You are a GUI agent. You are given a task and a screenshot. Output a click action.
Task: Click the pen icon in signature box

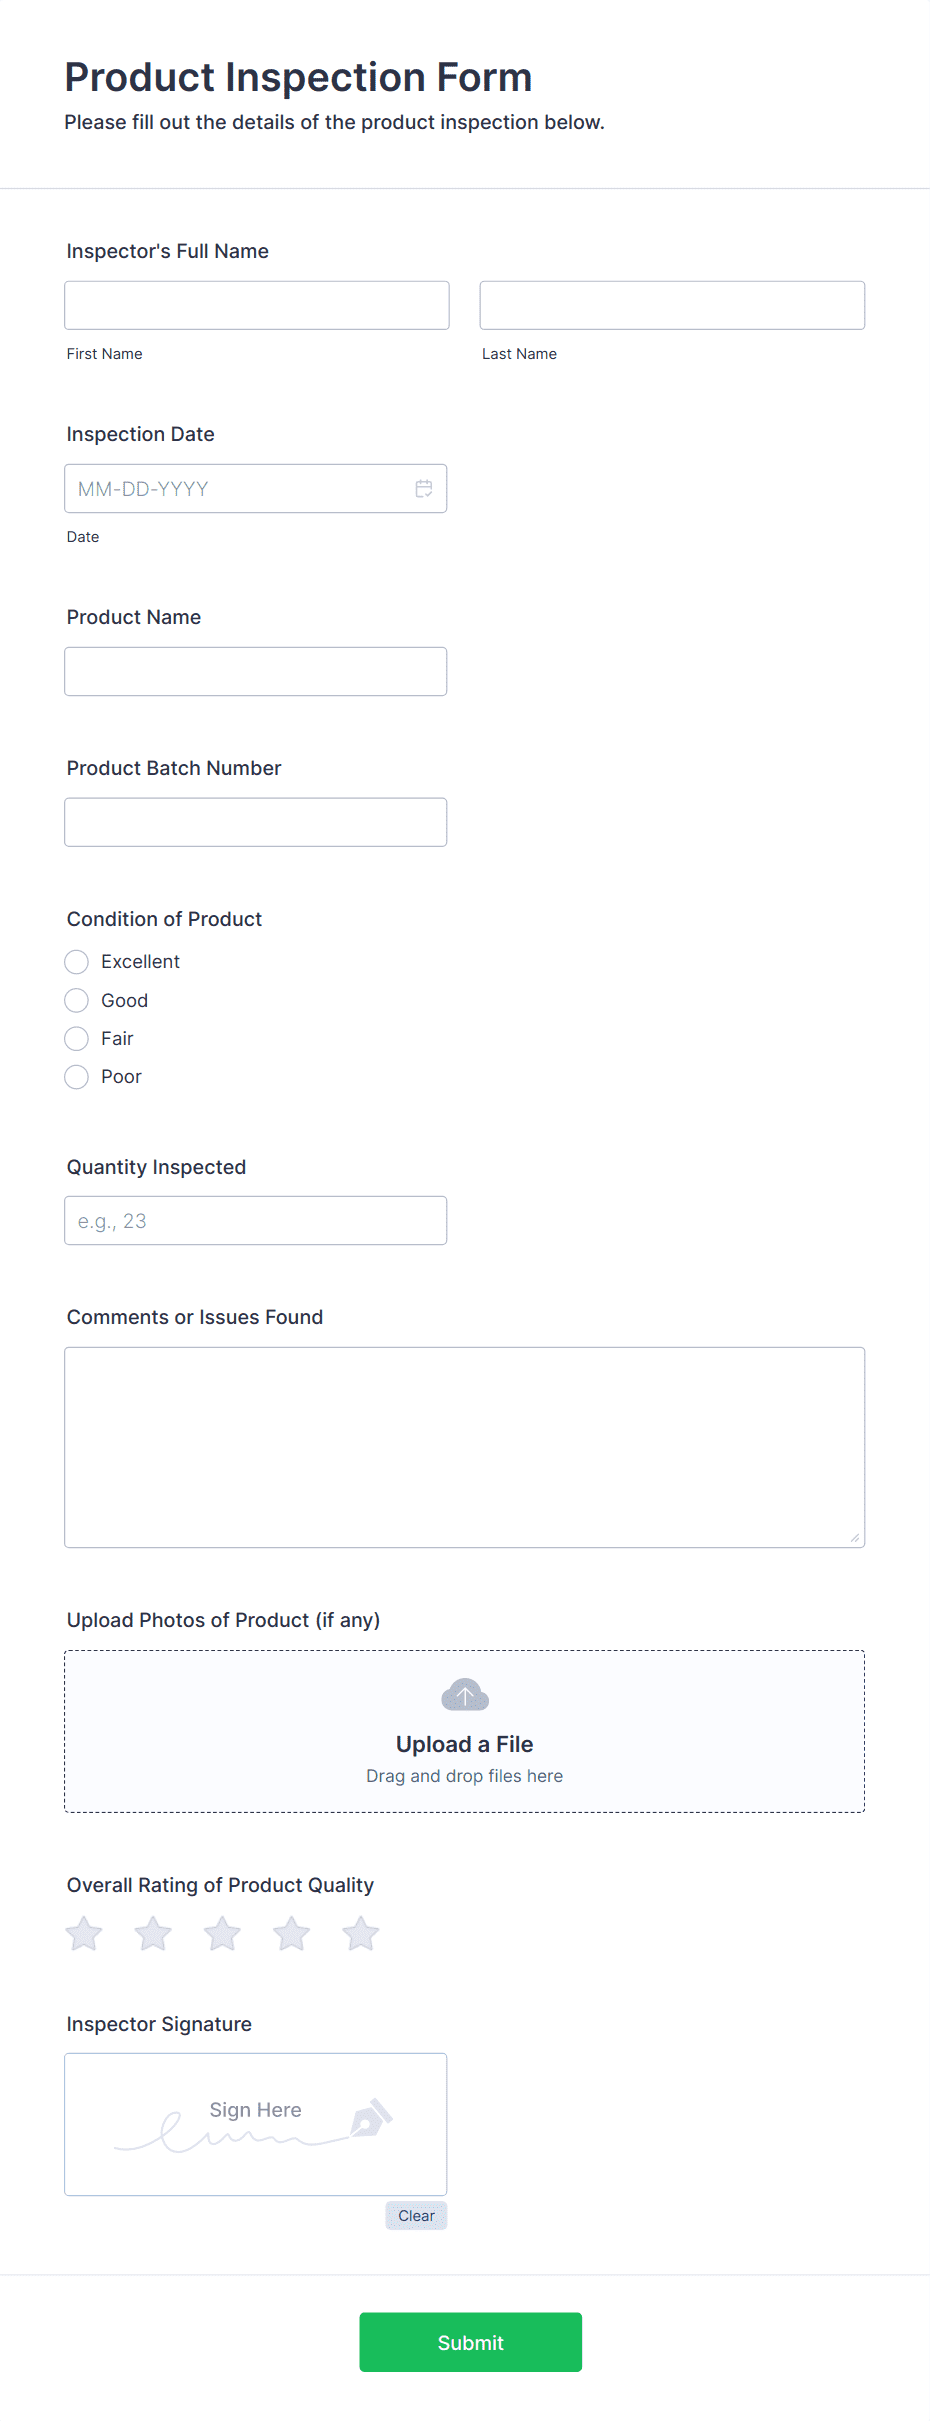(x=371, y=2118)
